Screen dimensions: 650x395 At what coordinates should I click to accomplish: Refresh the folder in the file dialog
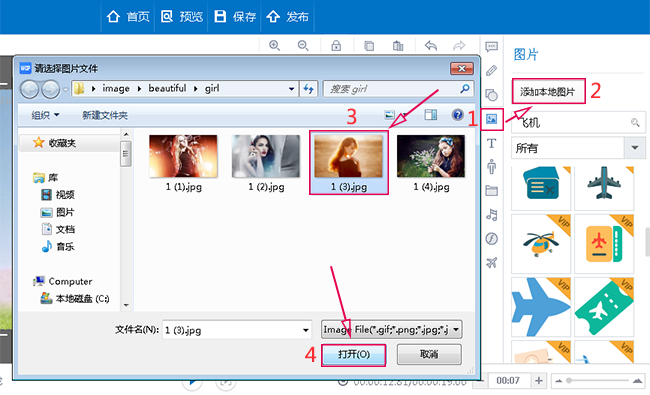tap(308, 89)
